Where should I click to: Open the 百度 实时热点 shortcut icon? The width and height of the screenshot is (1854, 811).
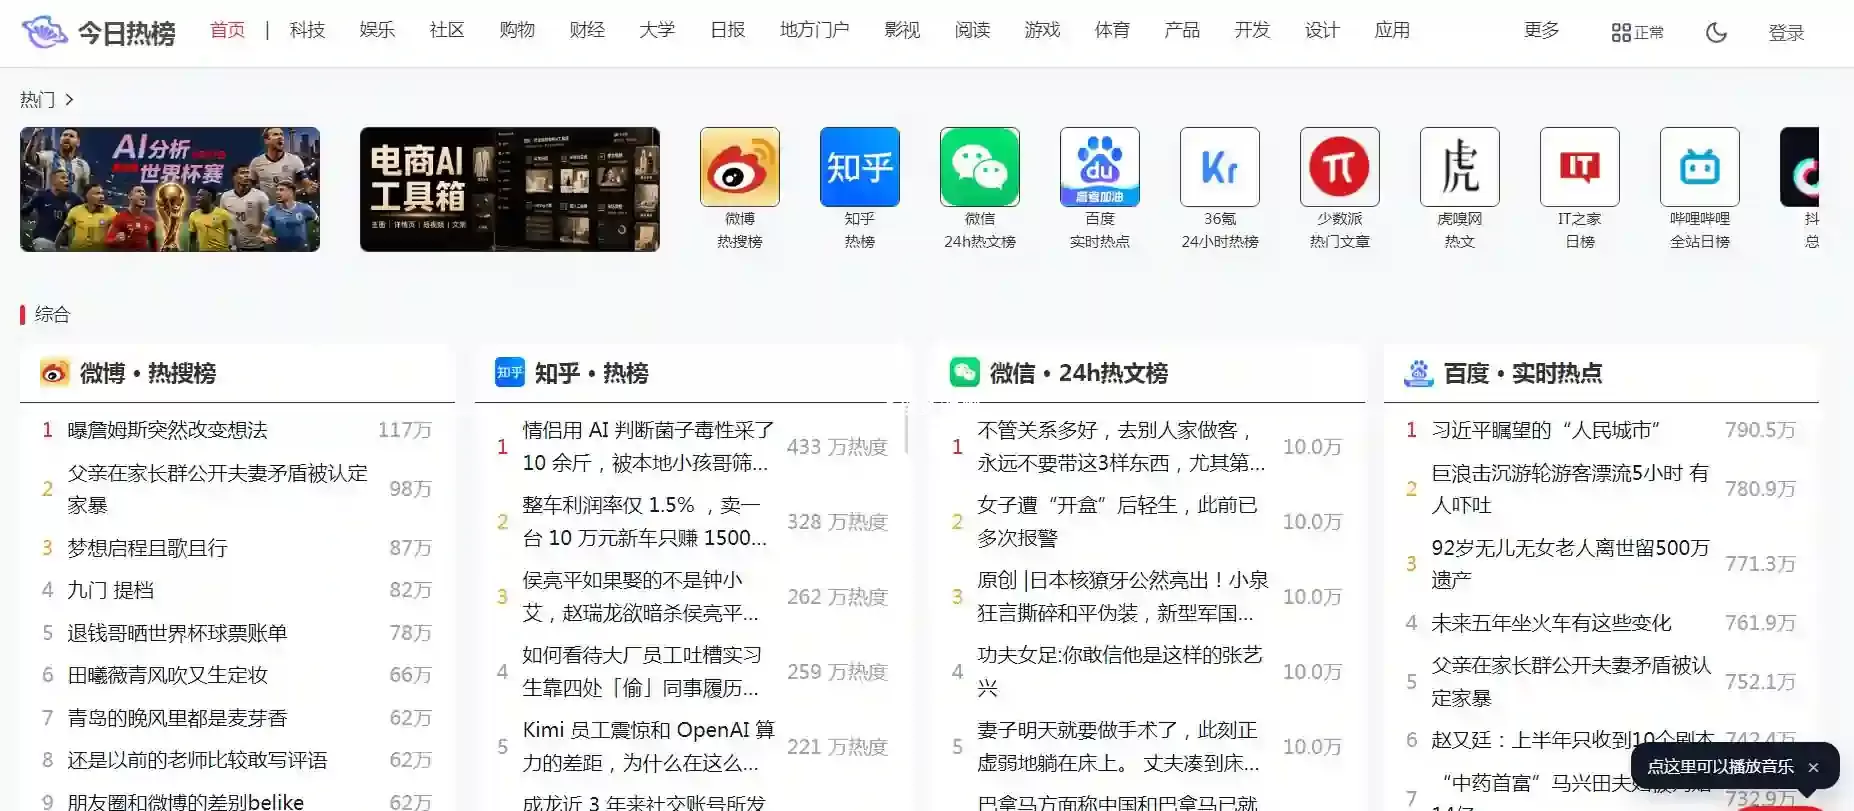[1100, 167]
